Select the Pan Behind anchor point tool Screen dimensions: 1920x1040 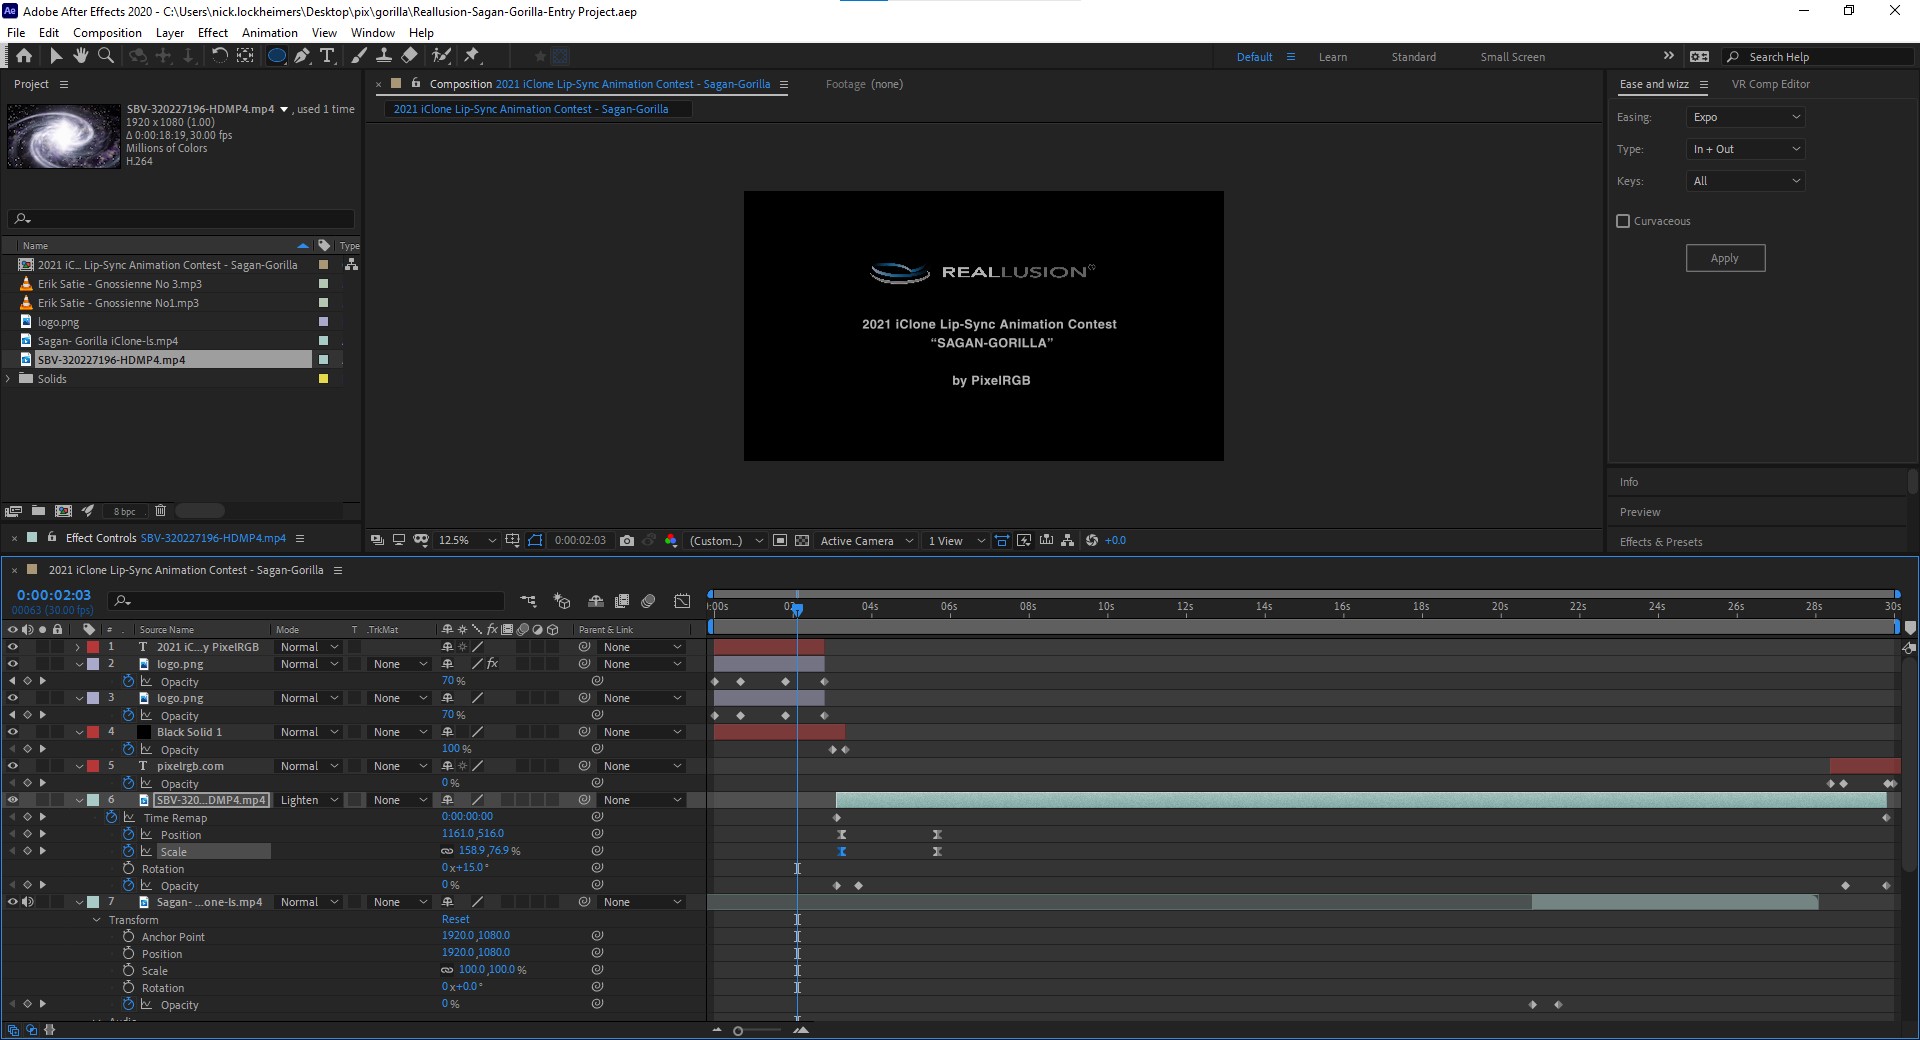(x=245, y=56)
